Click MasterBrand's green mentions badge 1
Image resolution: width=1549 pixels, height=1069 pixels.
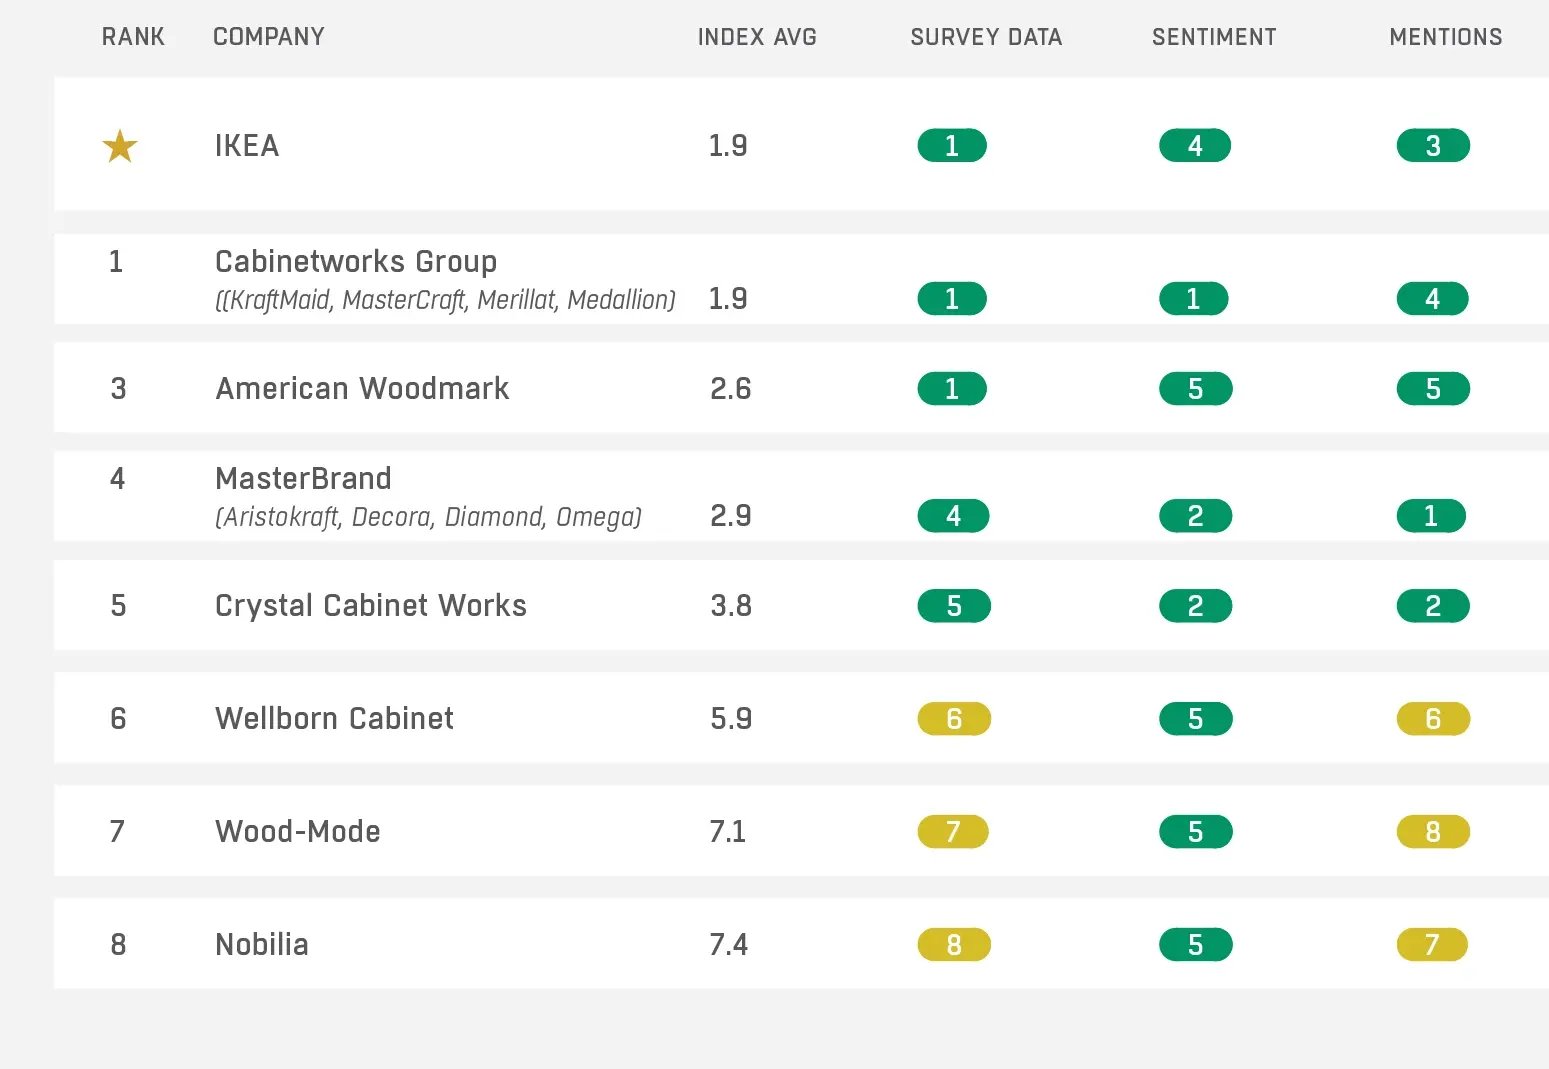click(1431, 516)
